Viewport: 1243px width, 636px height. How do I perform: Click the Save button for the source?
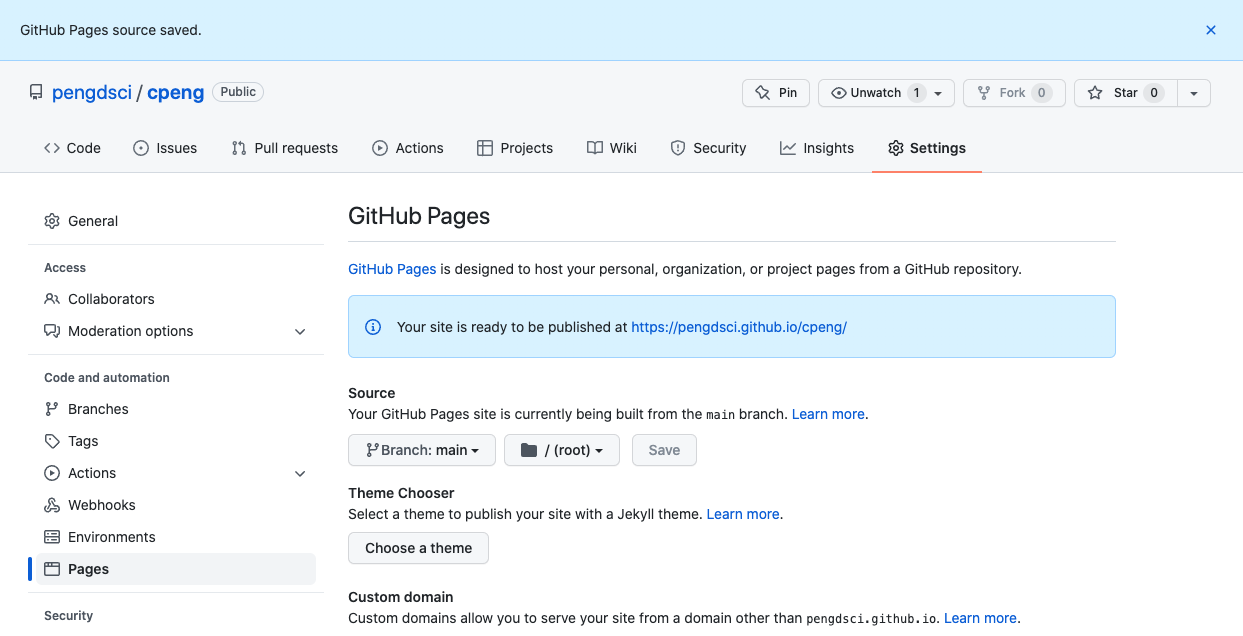coord(664,450)
